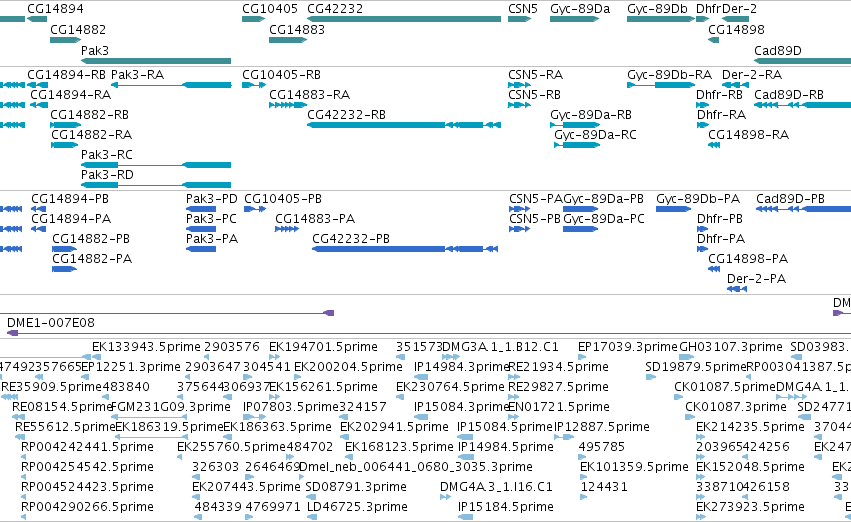Select the Der-2-PA protein label
Image resolution: width=851 pixels, height=522 pixels.
pyautogui.click(x=756, y=279)
